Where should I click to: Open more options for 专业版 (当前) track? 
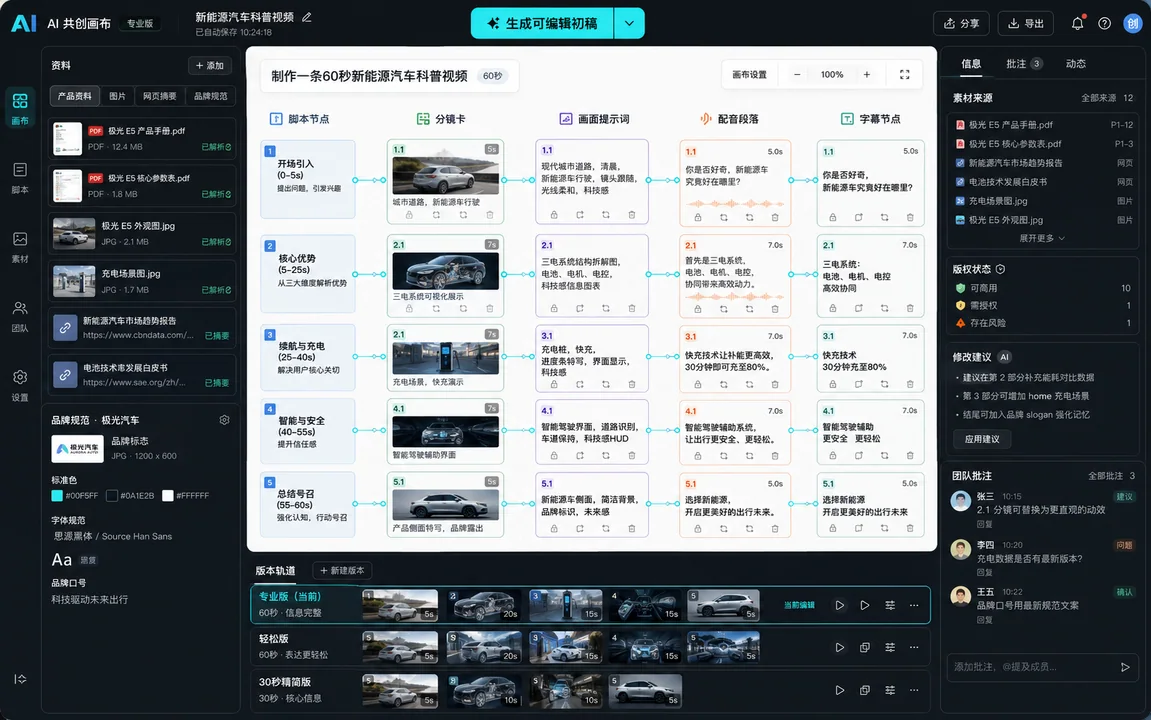tap(914, 606)
